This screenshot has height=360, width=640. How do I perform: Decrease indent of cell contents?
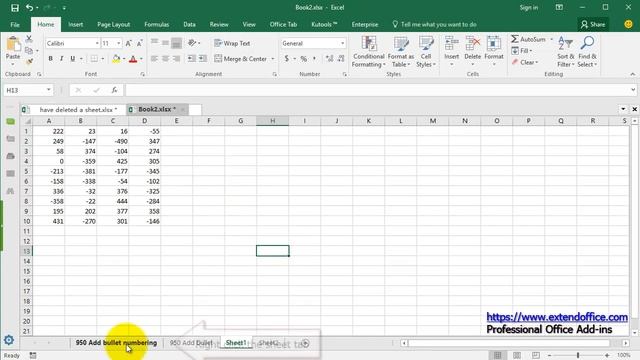click(x=191, y=59)
